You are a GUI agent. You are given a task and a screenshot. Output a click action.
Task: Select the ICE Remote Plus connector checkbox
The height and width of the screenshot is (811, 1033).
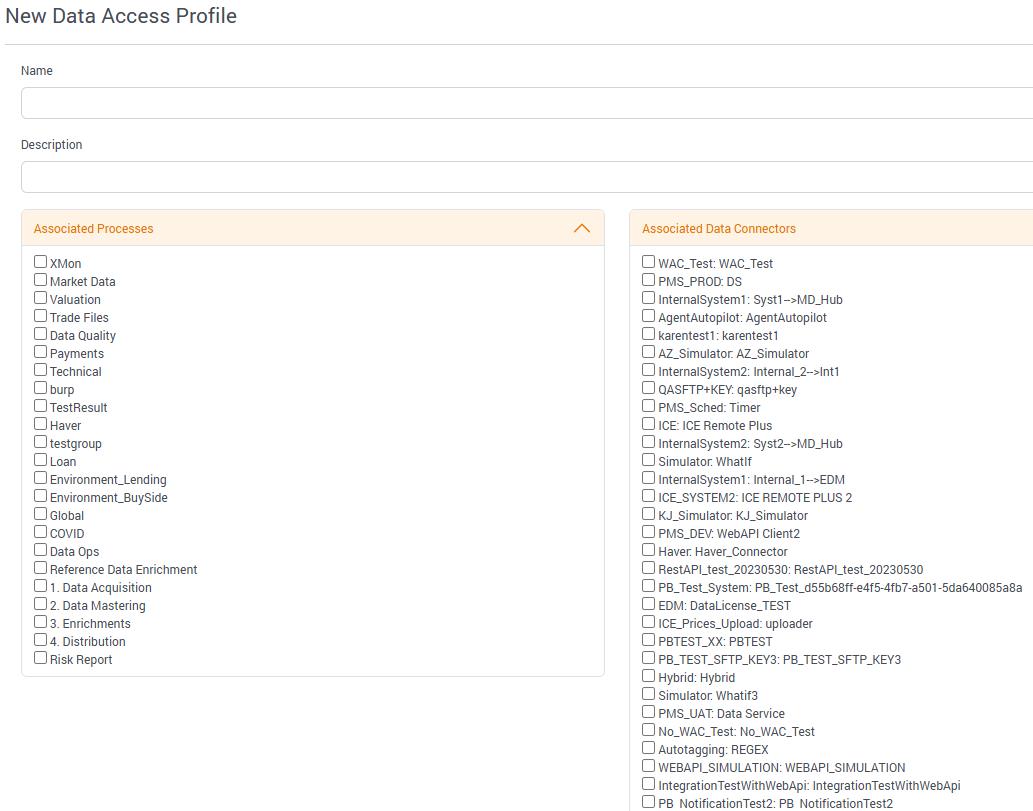pyautogui.click(x=649, y=424)
